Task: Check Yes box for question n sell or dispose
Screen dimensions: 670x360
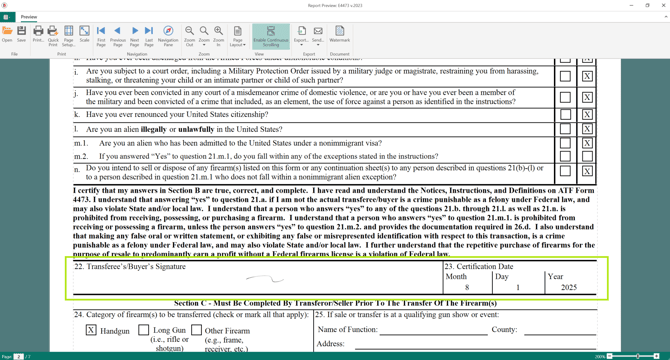Action: pos(565,171)
